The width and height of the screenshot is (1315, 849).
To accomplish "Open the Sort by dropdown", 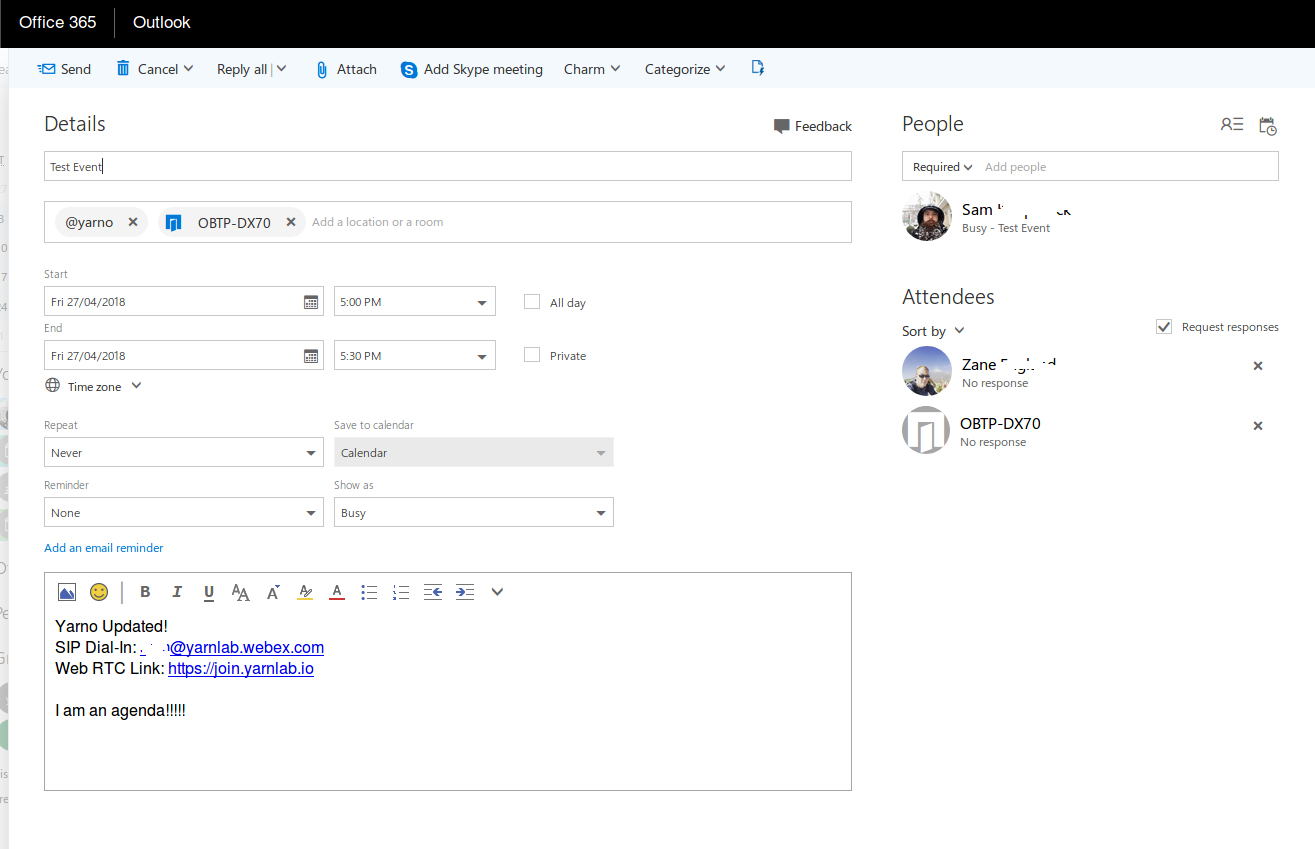I will (934, 331).
